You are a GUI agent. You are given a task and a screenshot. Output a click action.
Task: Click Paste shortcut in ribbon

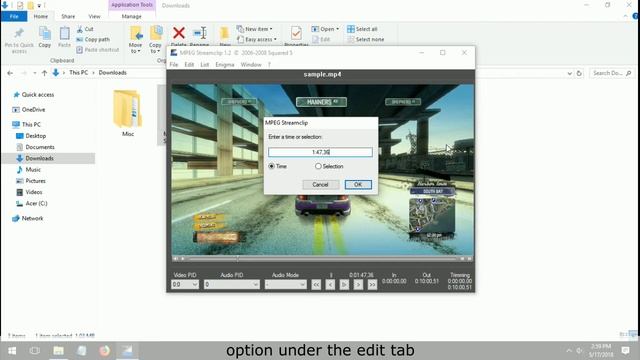click(98, 50)
